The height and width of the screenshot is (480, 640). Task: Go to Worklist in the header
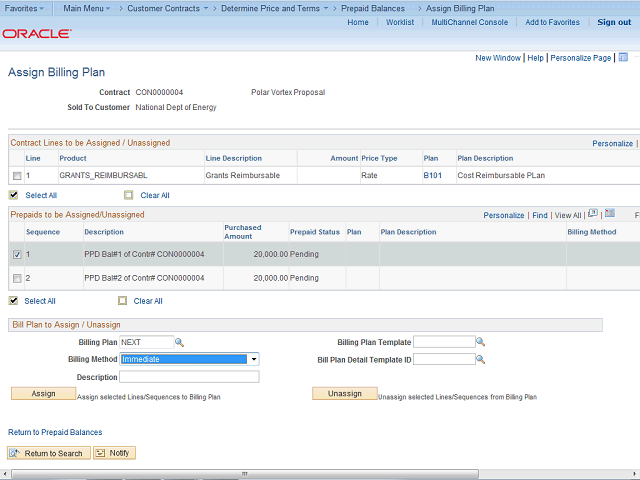point(400,22)
